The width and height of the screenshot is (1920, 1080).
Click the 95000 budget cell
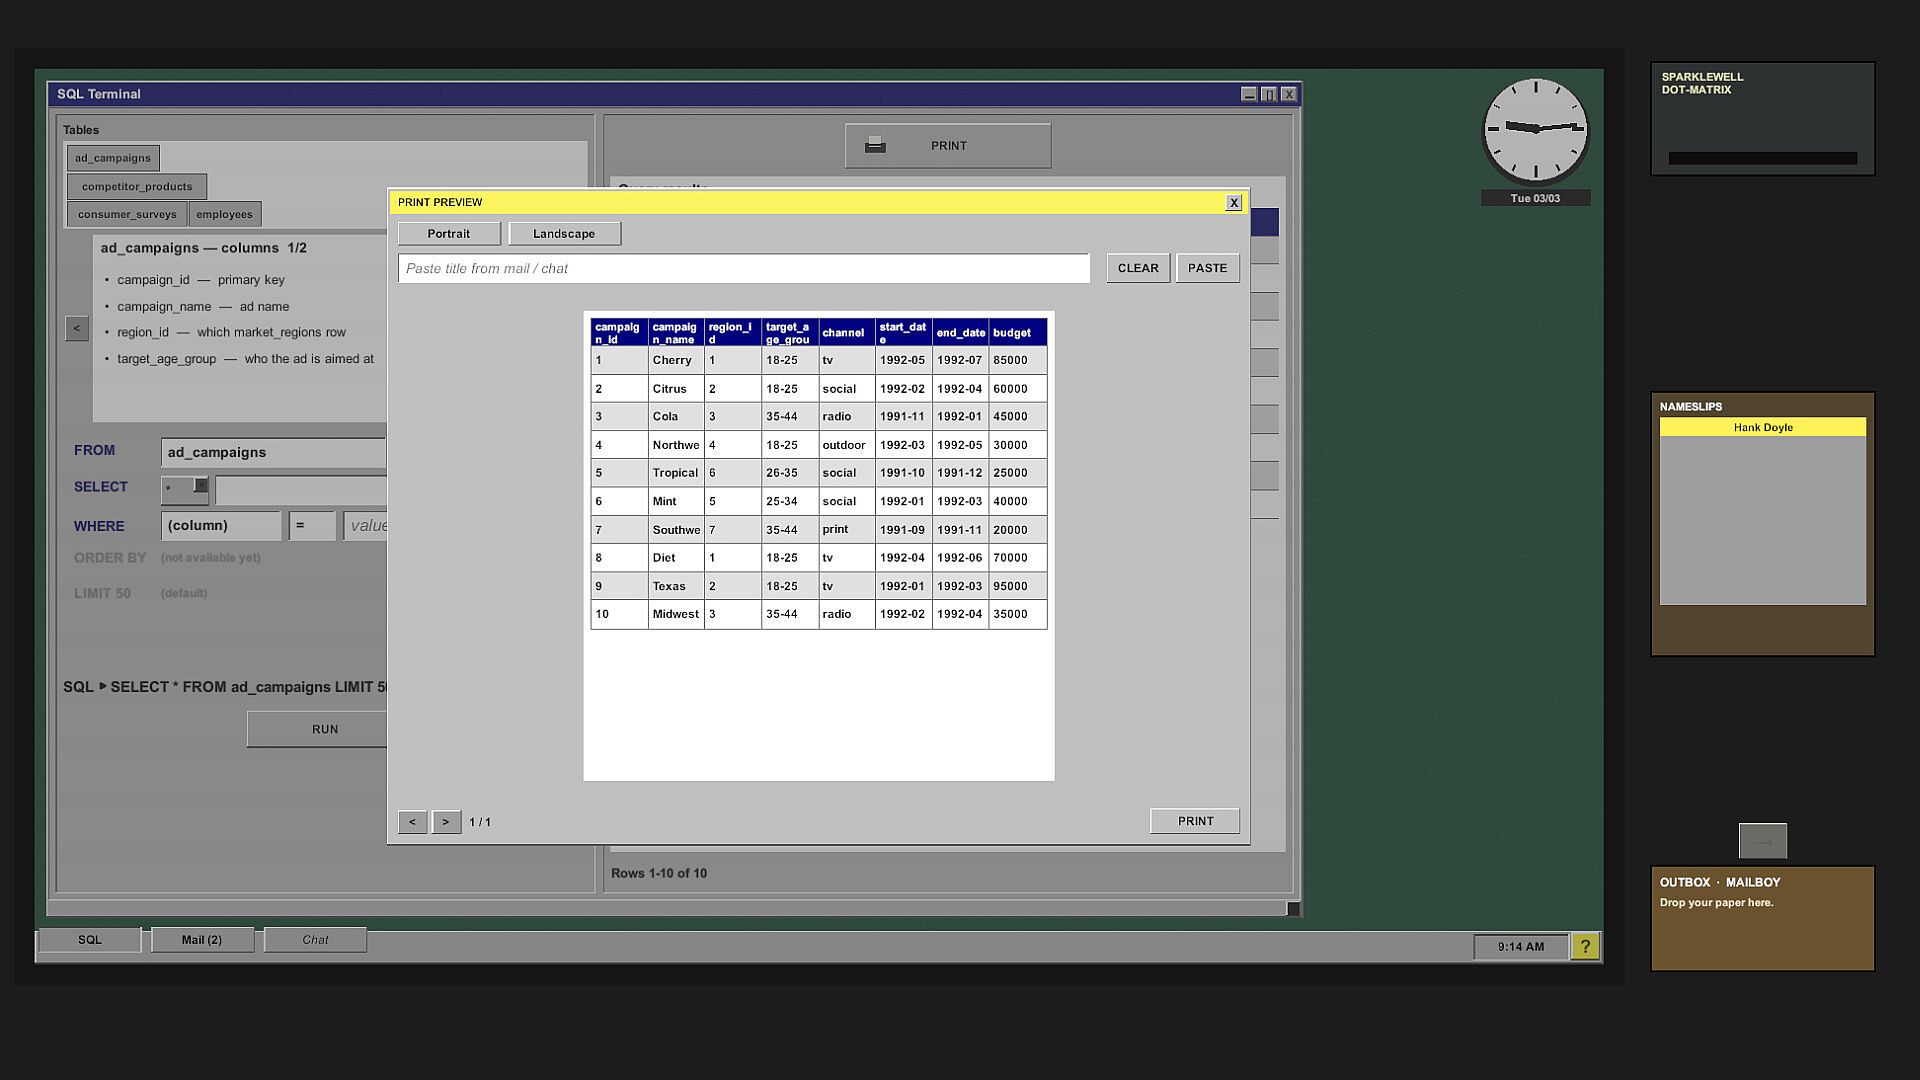tap(1017, 586)
